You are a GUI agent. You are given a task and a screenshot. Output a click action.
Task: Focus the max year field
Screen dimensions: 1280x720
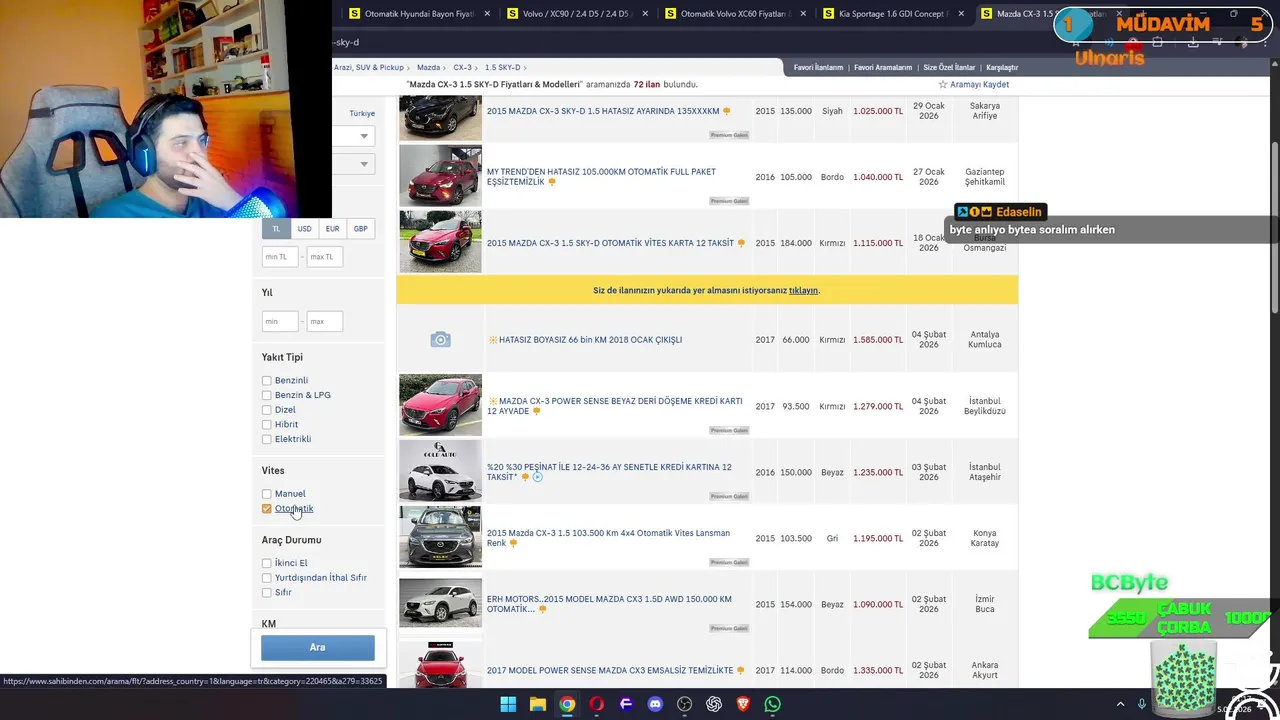coord(324,322)
